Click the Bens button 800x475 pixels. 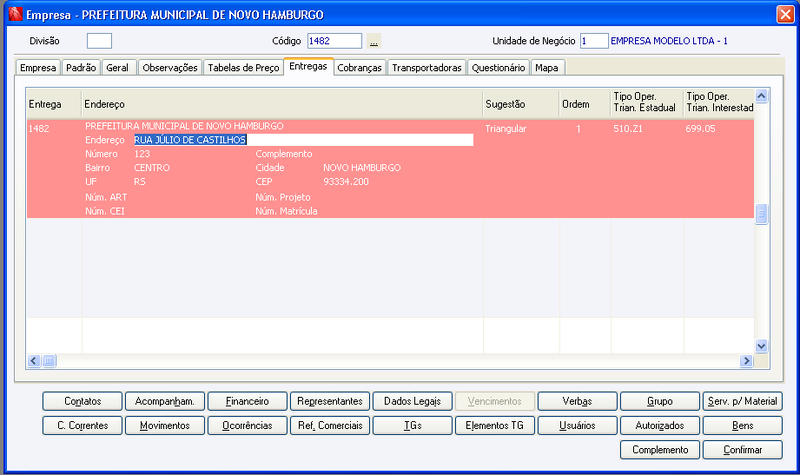click(742, 426)
